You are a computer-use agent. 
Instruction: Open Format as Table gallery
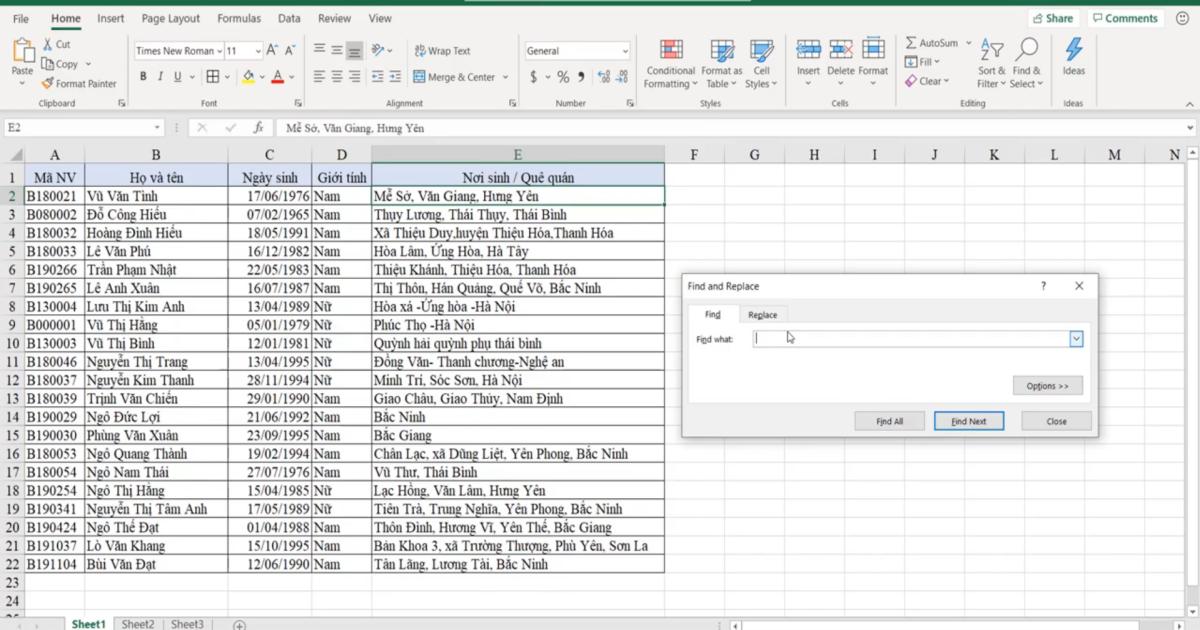click(x=722, y=64)
